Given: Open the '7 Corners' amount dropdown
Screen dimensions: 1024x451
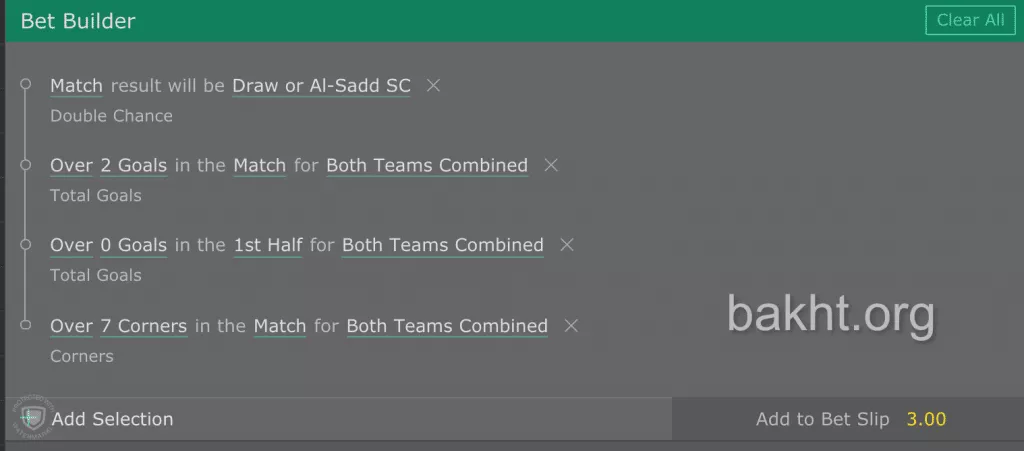Looking at the screenshot, I should pos(143,326).
